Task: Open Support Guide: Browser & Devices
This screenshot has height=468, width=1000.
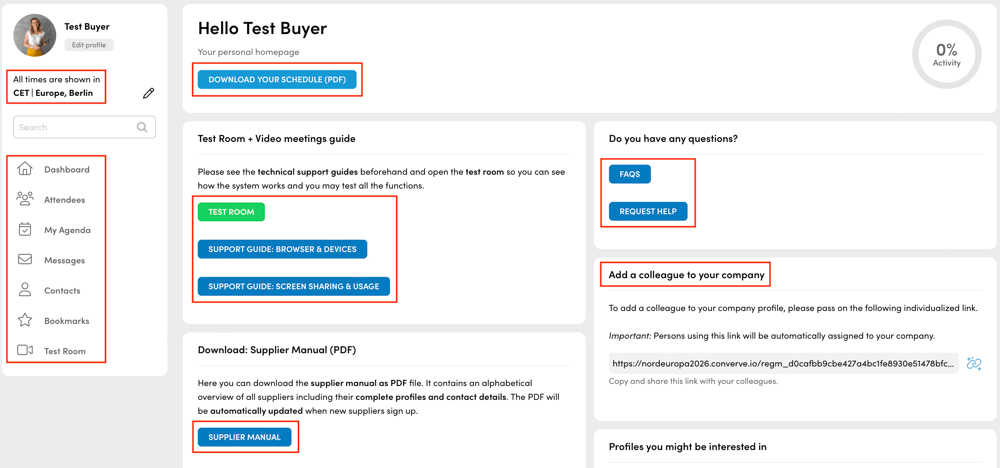Action: 282,249
